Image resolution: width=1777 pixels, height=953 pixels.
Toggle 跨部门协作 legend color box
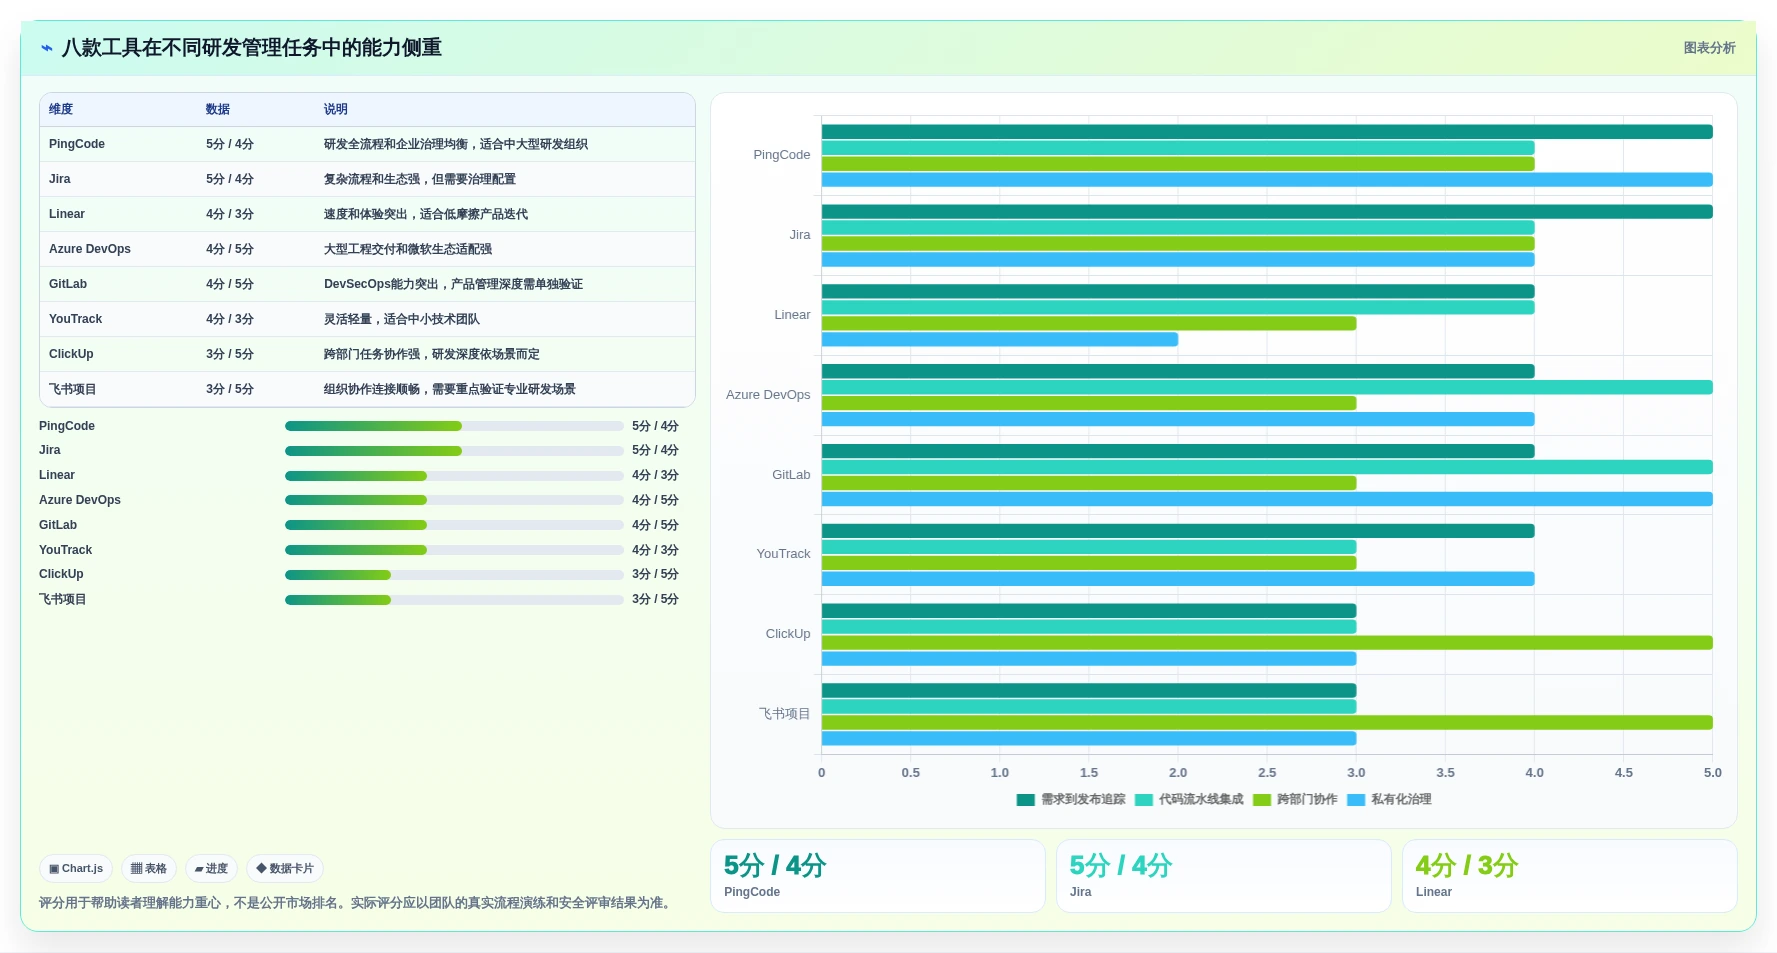(1261, 800)
